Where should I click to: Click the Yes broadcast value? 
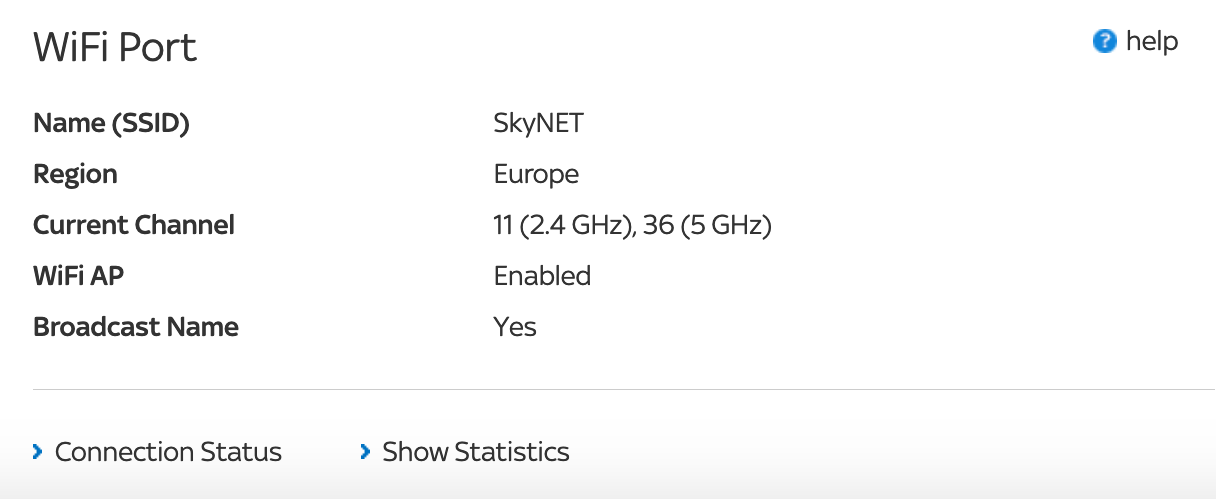pyautogui.click(x=515, y=327)
